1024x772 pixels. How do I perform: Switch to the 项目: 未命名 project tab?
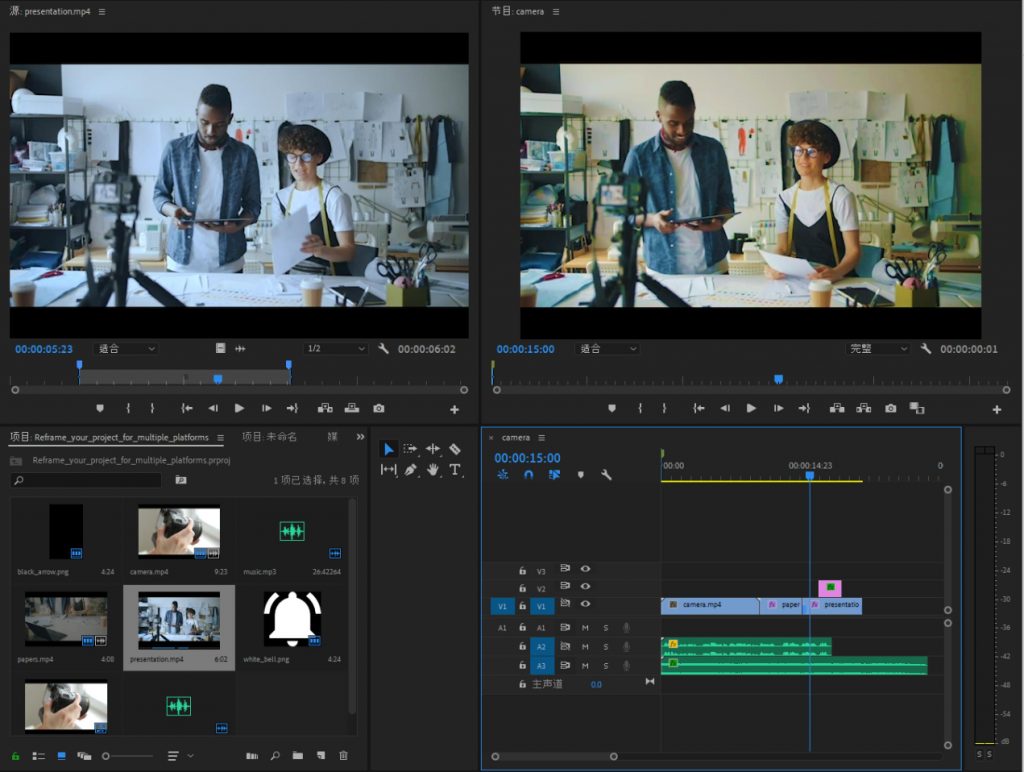tap(269, 437)
